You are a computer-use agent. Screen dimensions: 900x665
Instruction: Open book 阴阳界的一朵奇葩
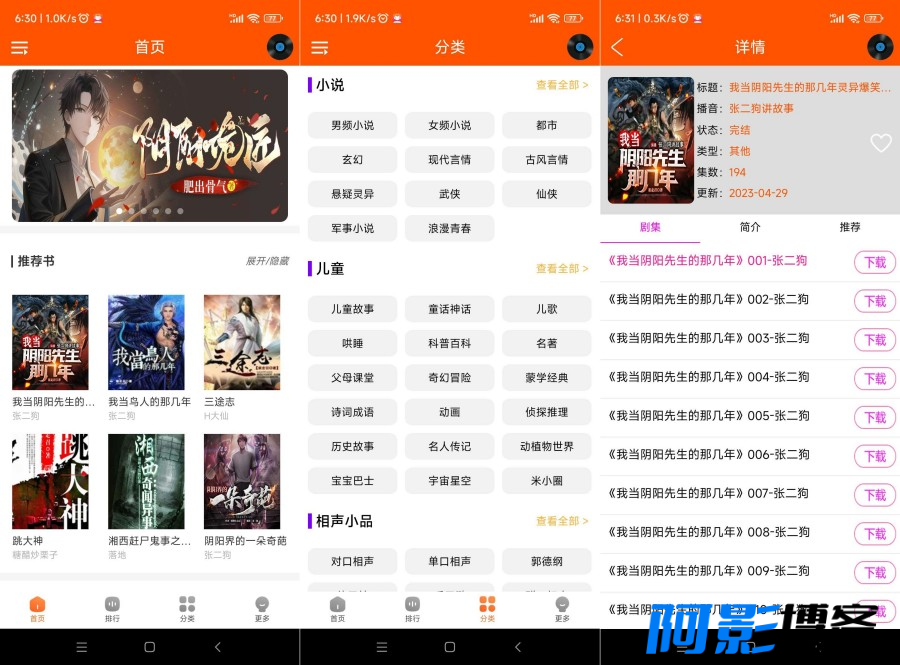click(x=242, y=481)
